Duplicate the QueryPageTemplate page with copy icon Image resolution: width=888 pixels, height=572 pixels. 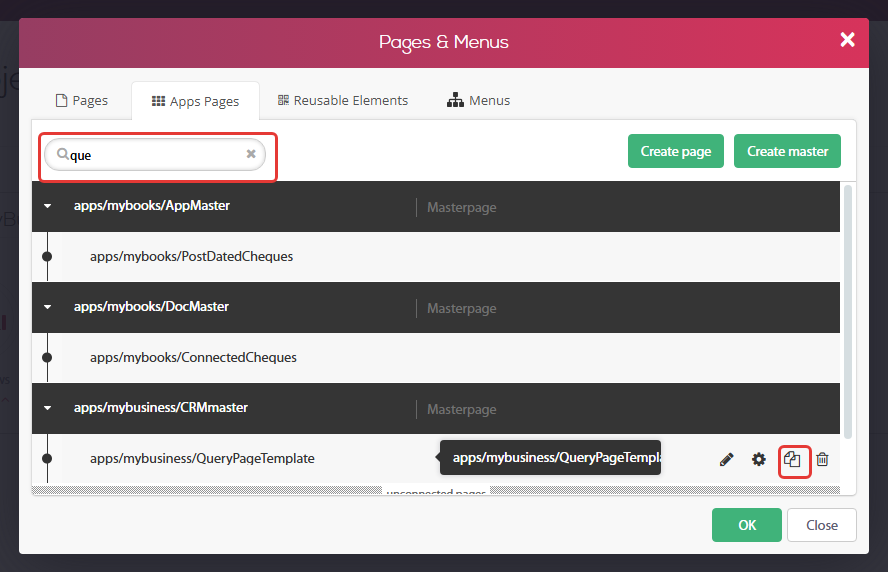pos(792,459)
